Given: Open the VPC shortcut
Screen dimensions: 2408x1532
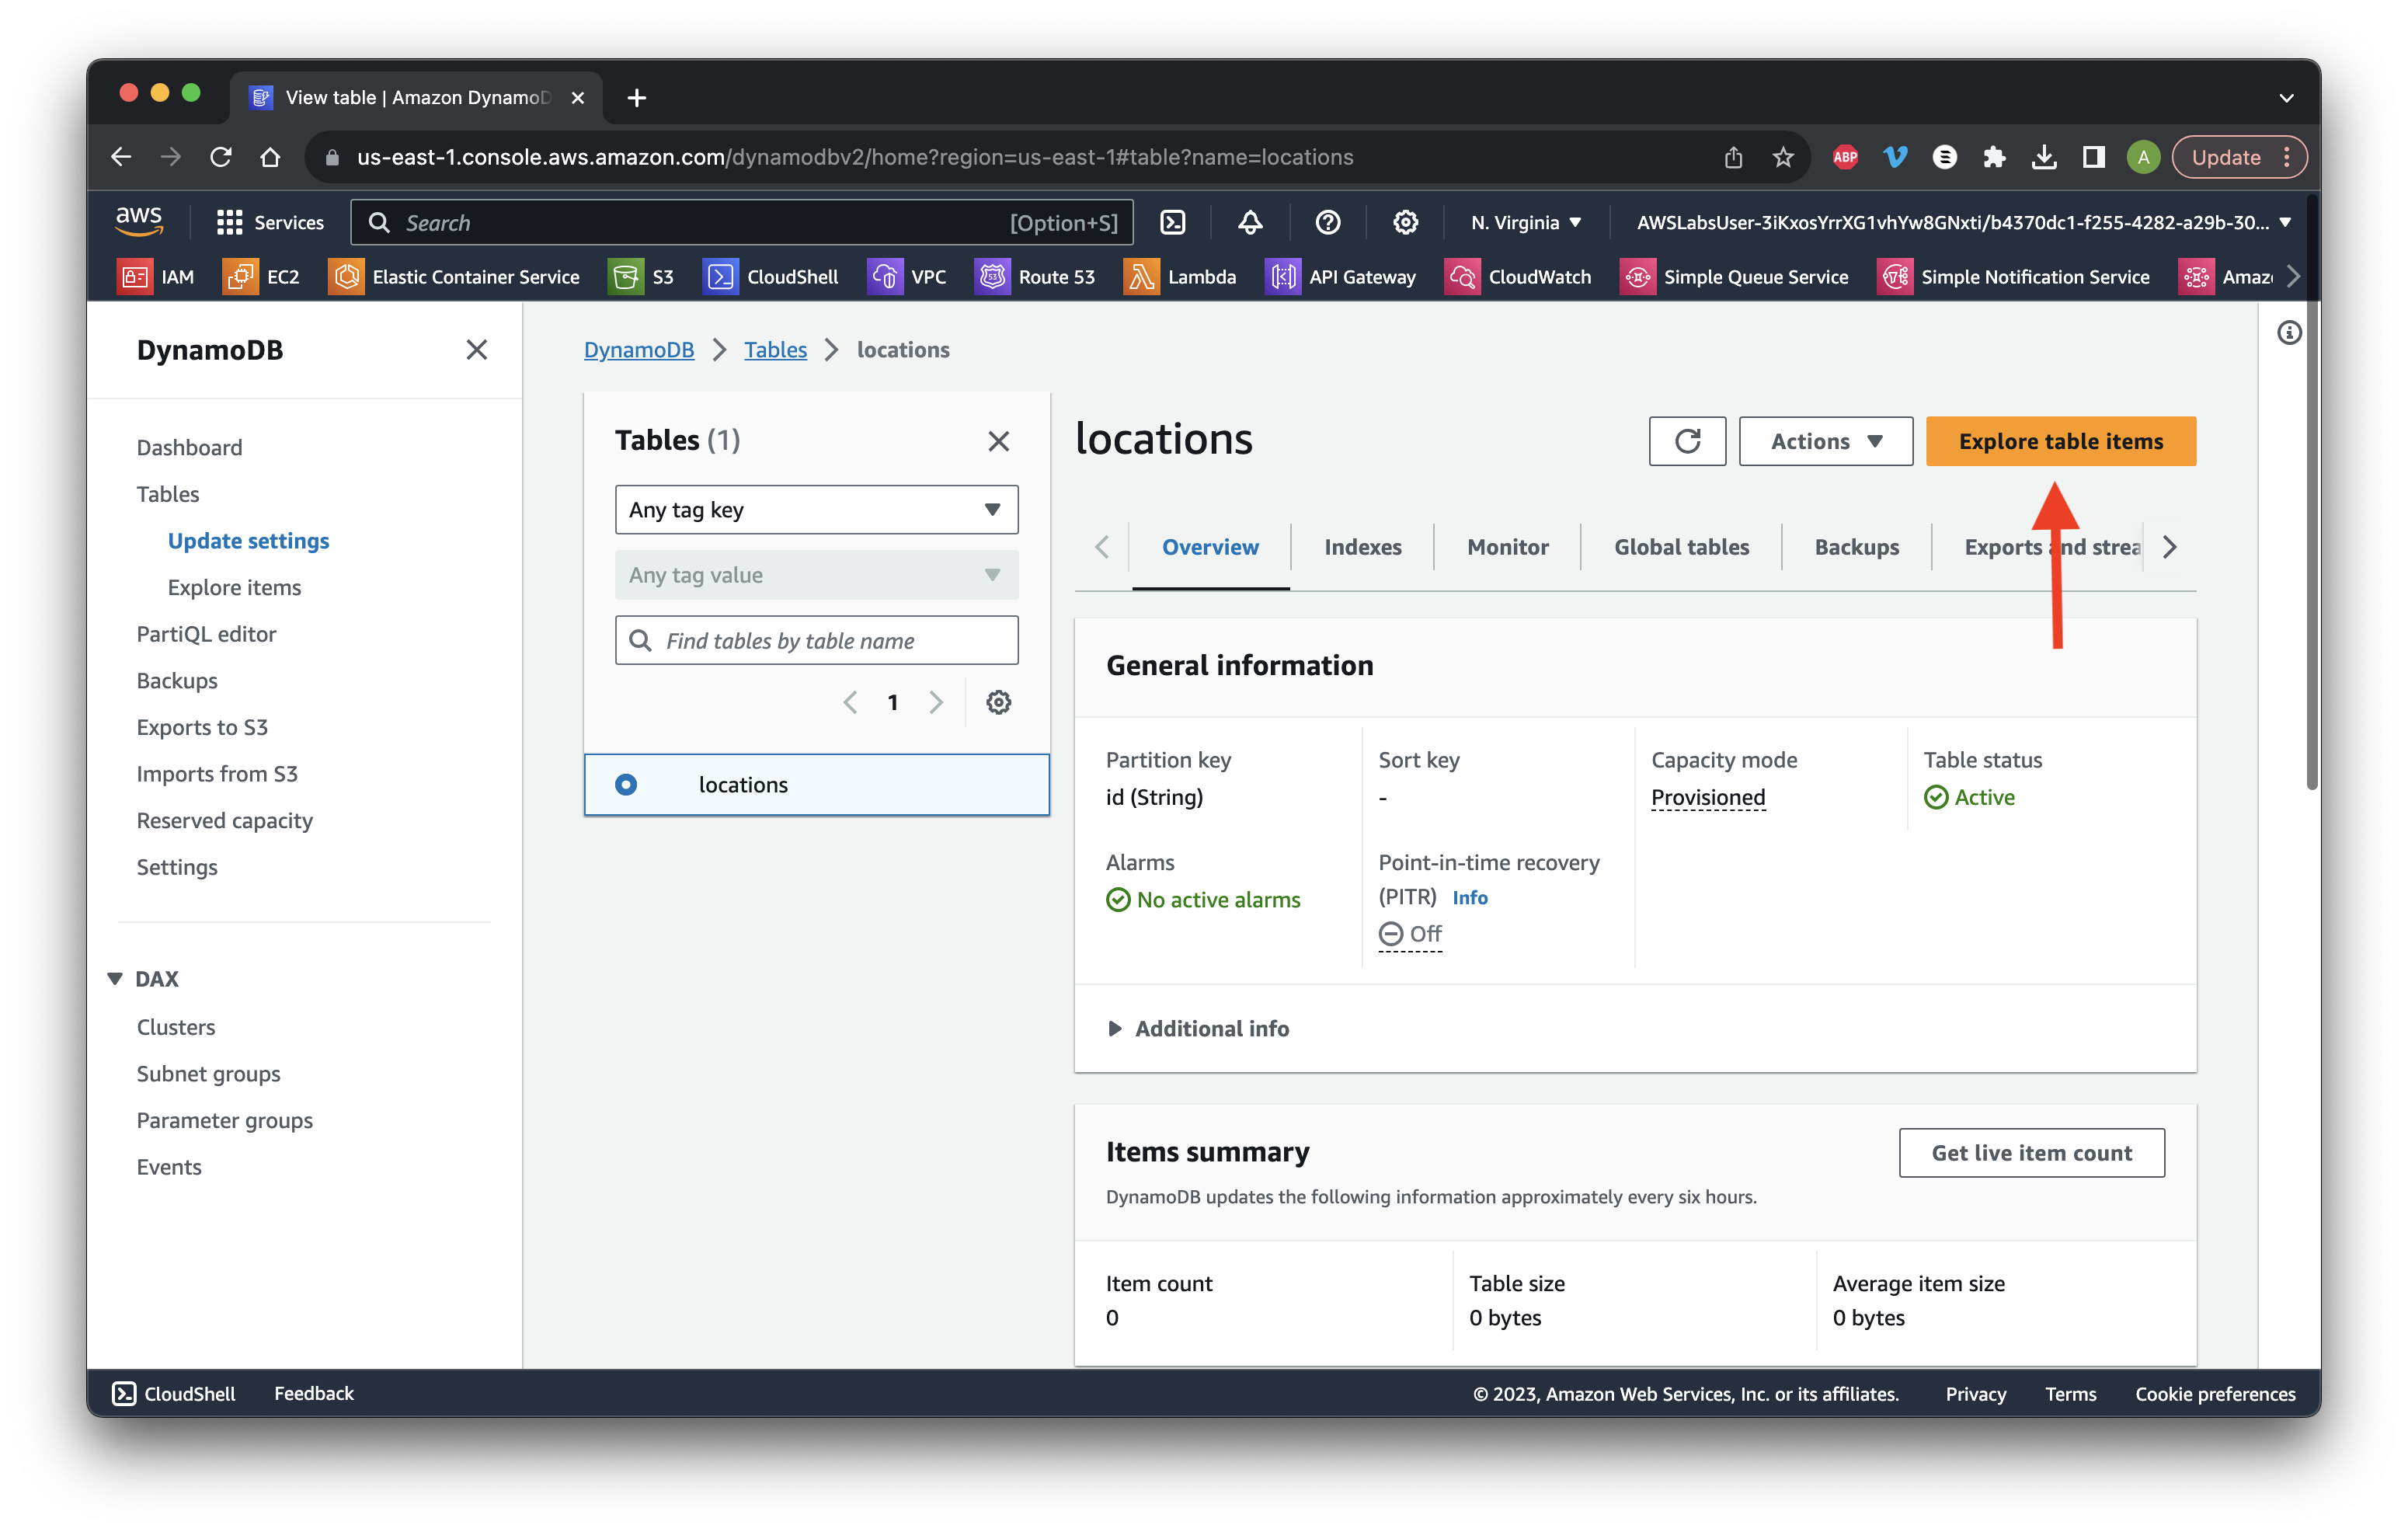Looking at the screenshot, I should pos(907,277).
